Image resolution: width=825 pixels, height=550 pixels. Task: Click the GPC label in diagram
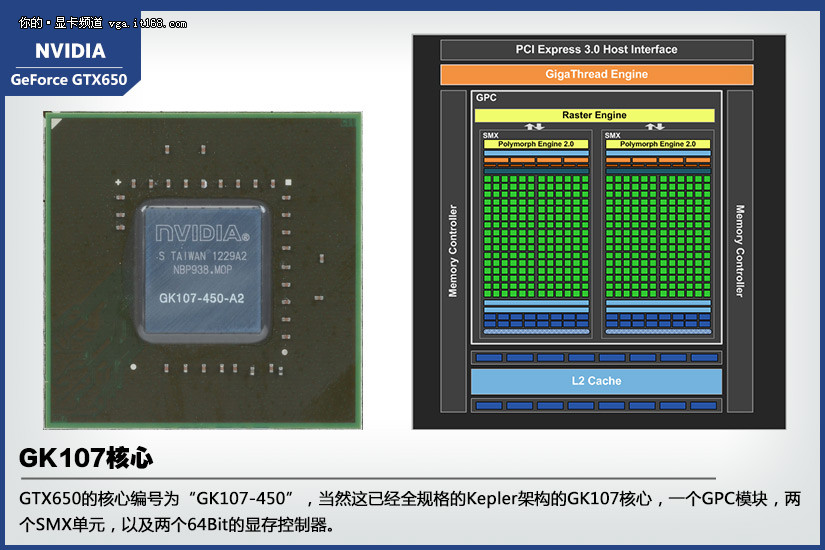[486, 97]
